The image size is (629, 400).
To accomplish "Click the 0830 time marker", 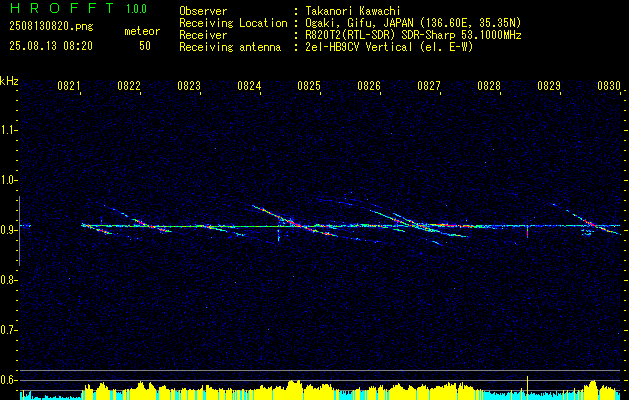I will 609,85.
